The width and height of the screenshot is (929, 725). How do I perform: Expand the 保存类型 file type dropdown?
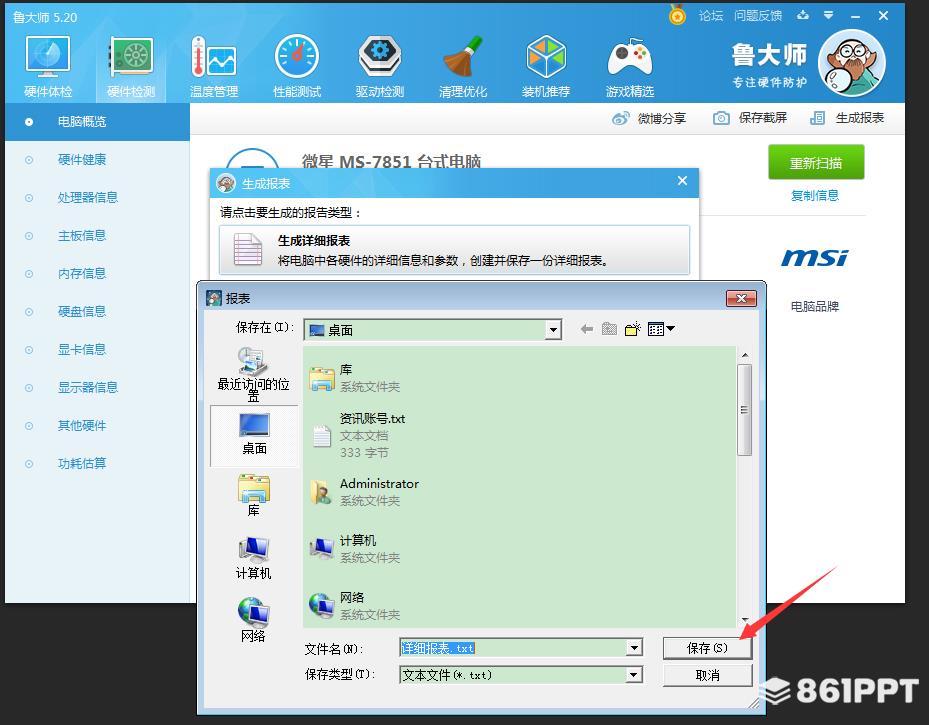click(634, 675)
